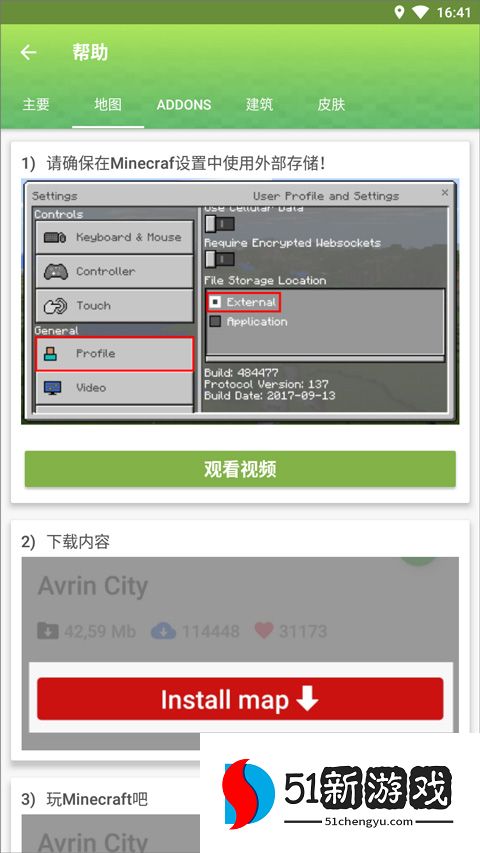Select the External storage checkbox

[x=216, y=302]
